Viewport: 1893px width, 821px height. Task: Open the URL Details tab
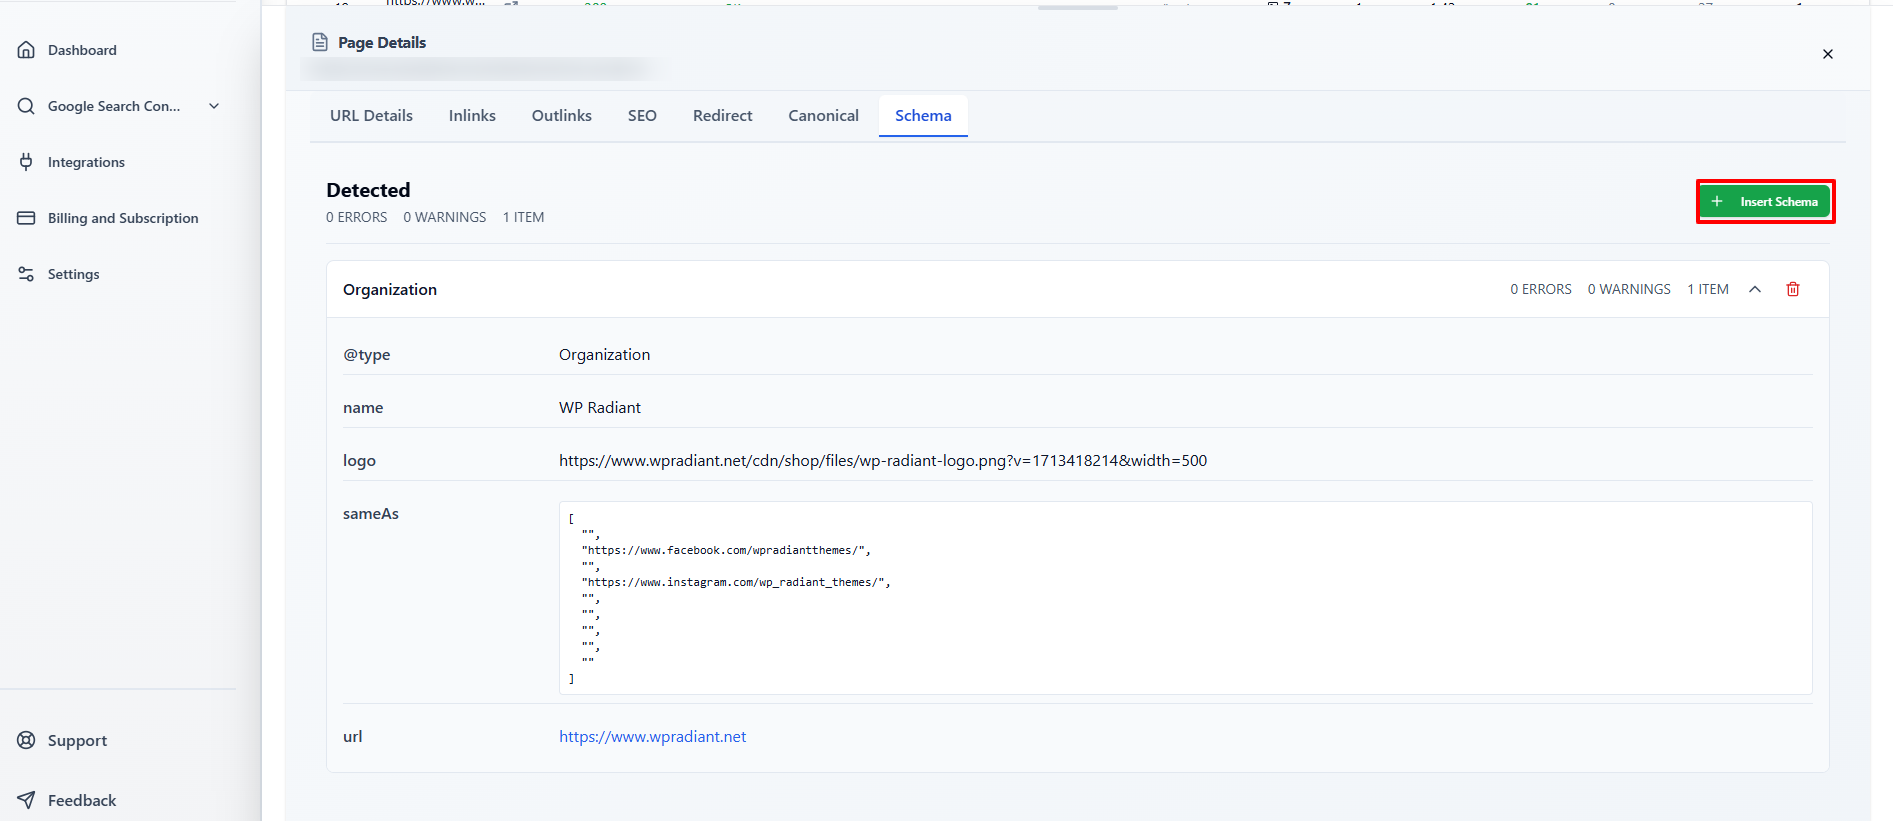371,116
